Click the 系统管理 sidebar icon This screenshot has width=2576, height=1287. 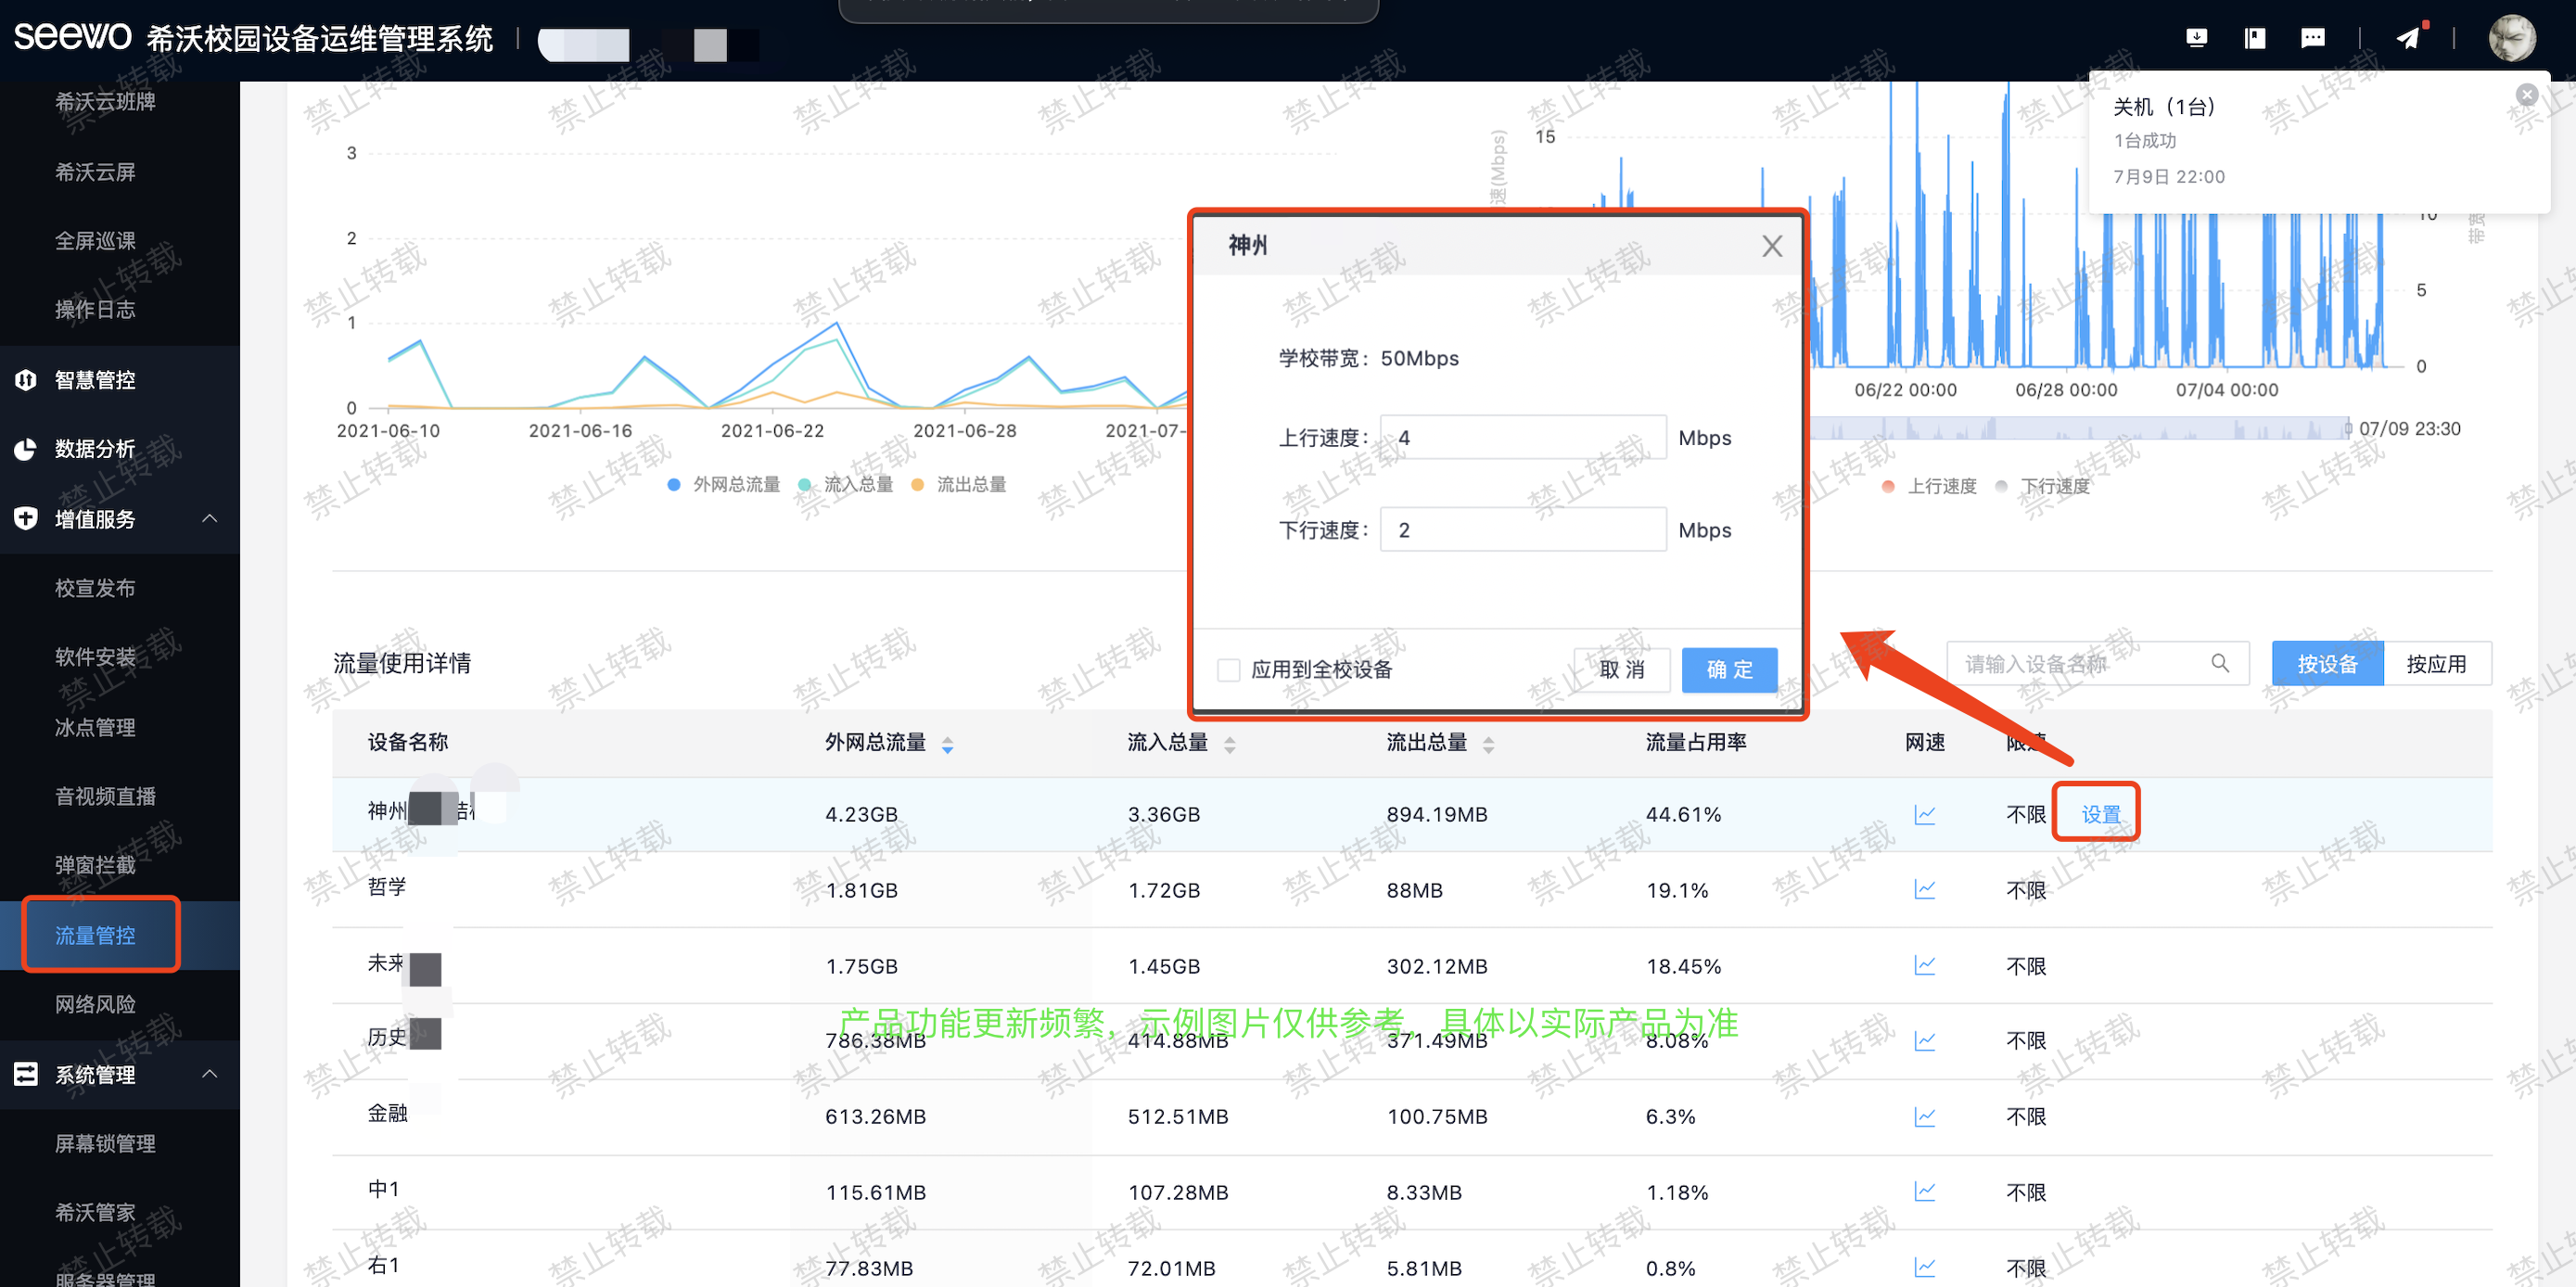(x=26, y=1074)
